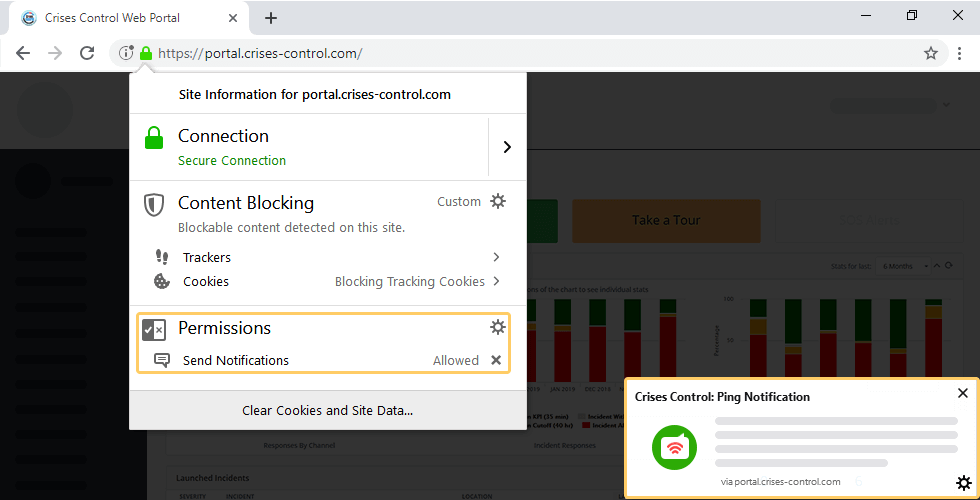Image resolution: width=980 pixels, height=500 pixels.
Task: Click the collapse caret next to stats dropdown
Action: 937,266
